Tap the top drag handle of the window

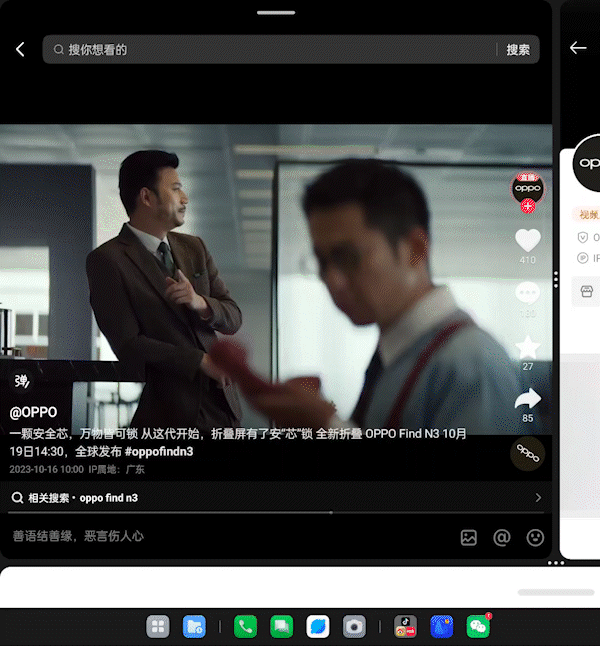point(276,13)
